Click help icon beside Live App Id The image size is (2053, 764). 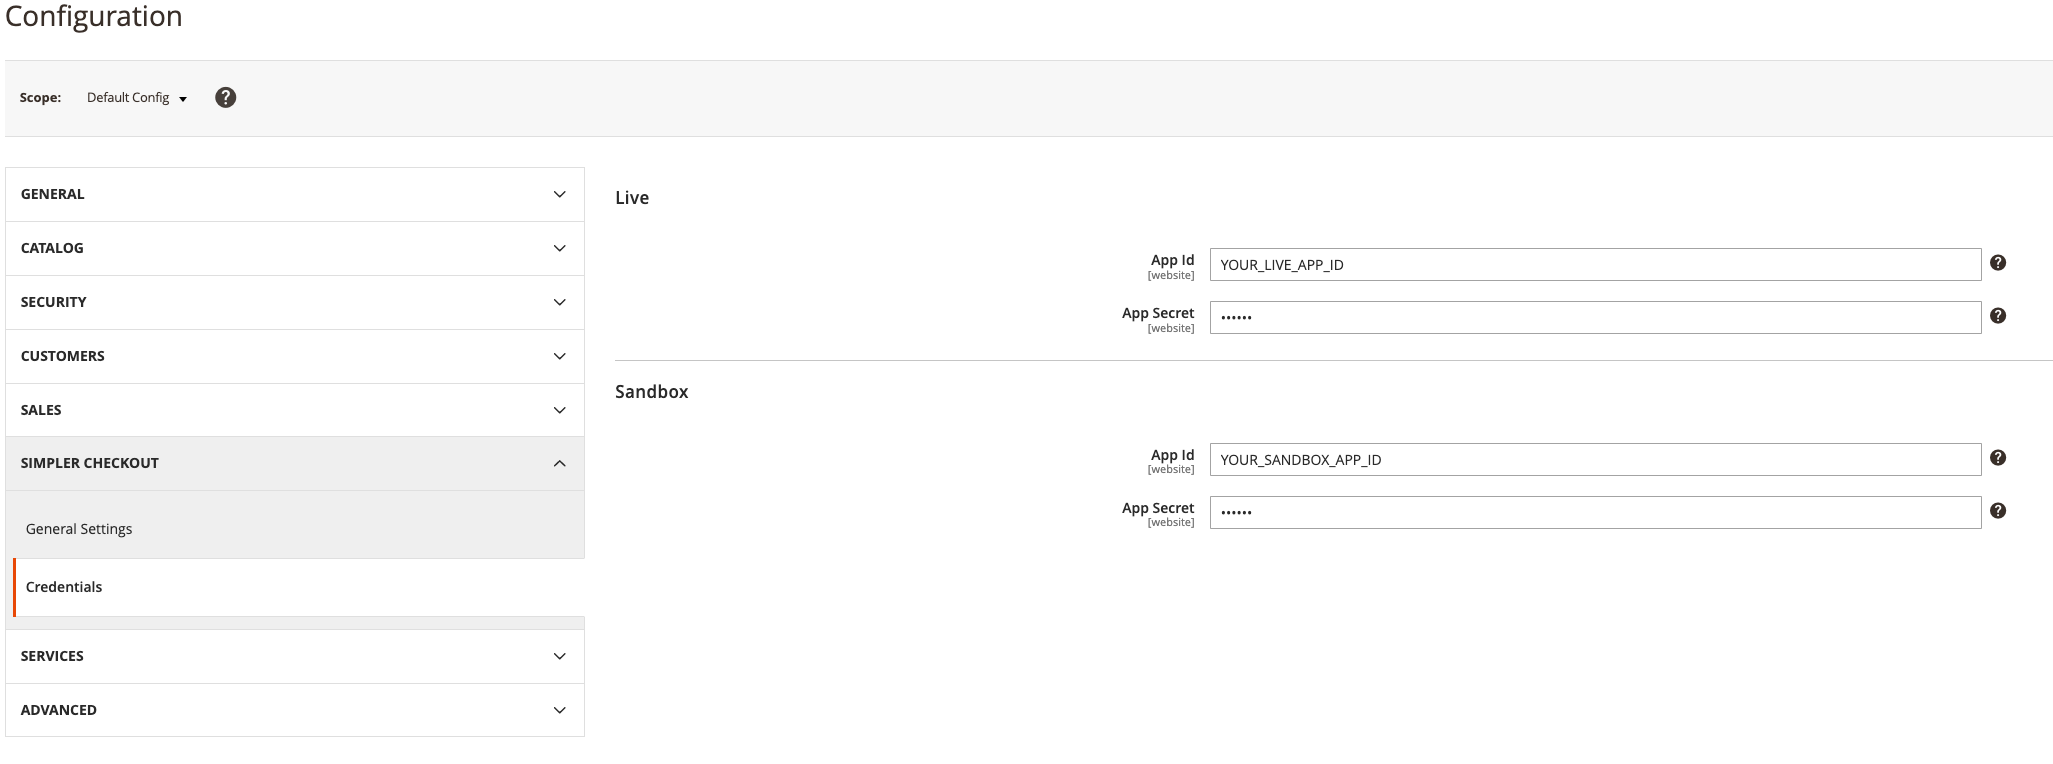tap(1998, 263)
